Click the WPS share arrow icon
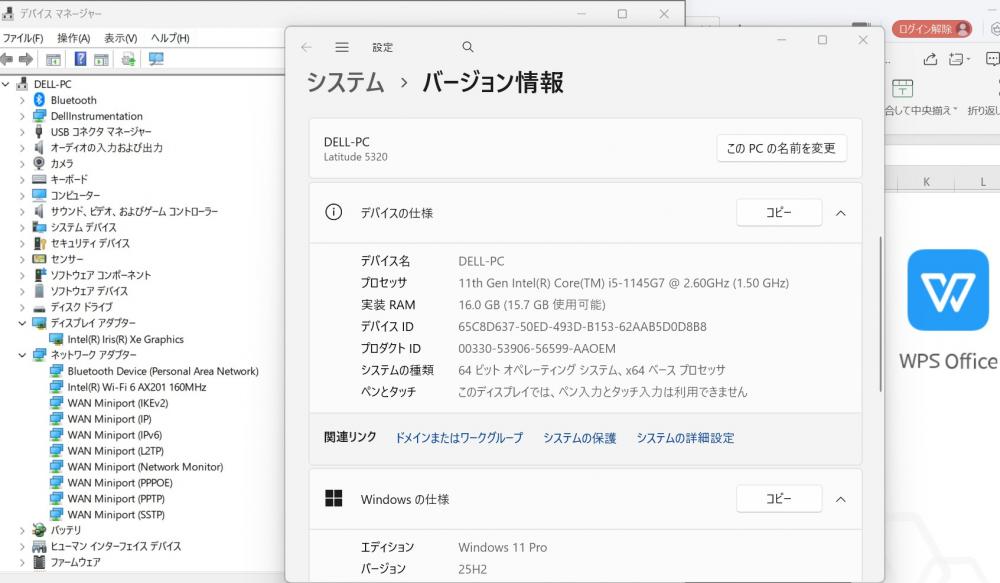Viewport: 1000px width, 583px height. (x=929, y=59)
